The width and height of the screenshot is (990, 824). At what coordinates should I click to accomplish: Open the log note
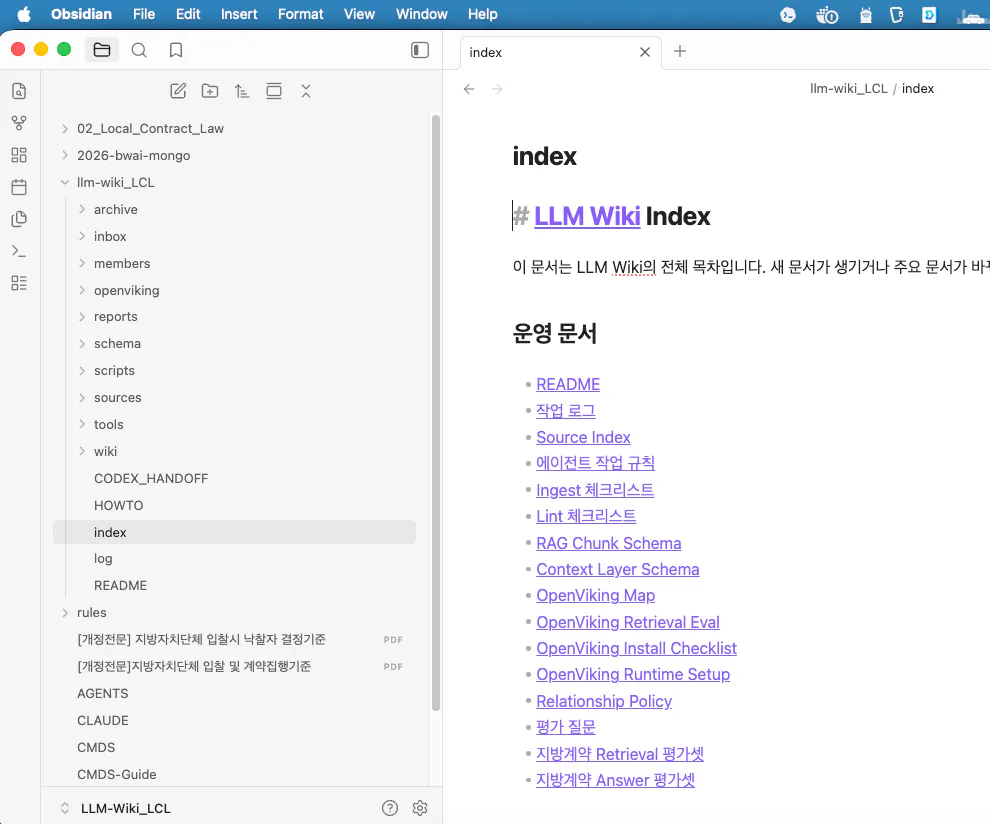(103, 559)
